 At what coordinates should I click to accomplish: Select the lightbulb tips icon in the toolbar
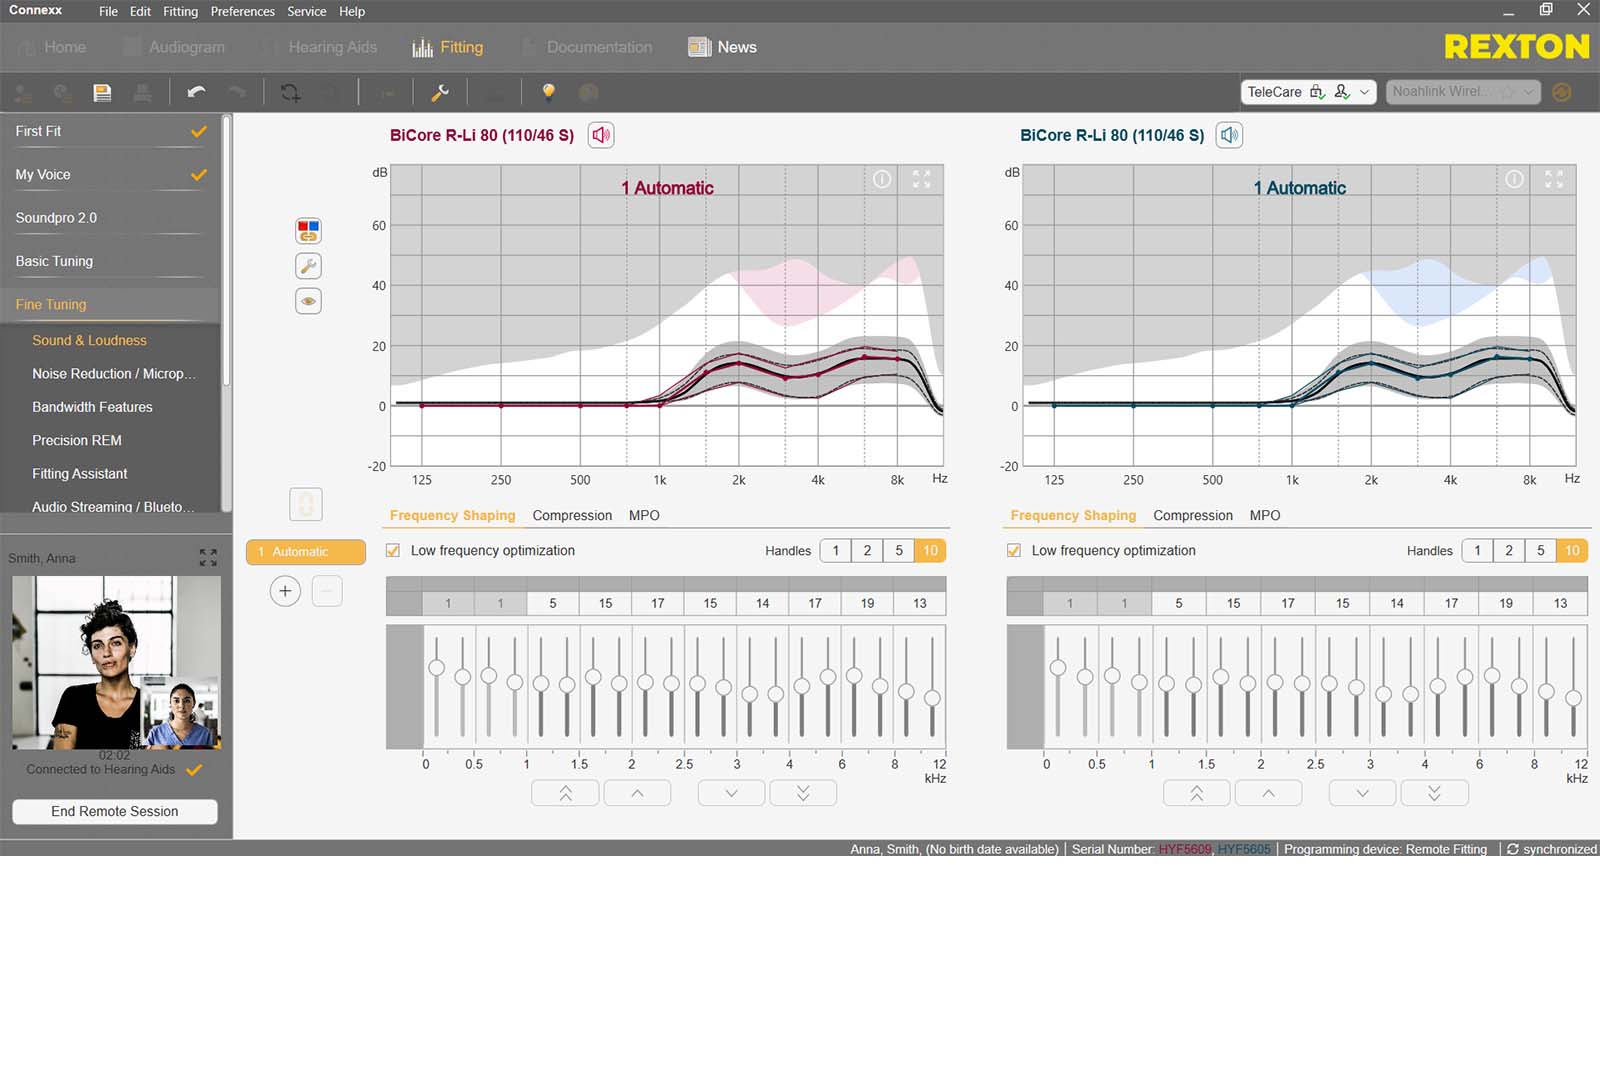549,92
